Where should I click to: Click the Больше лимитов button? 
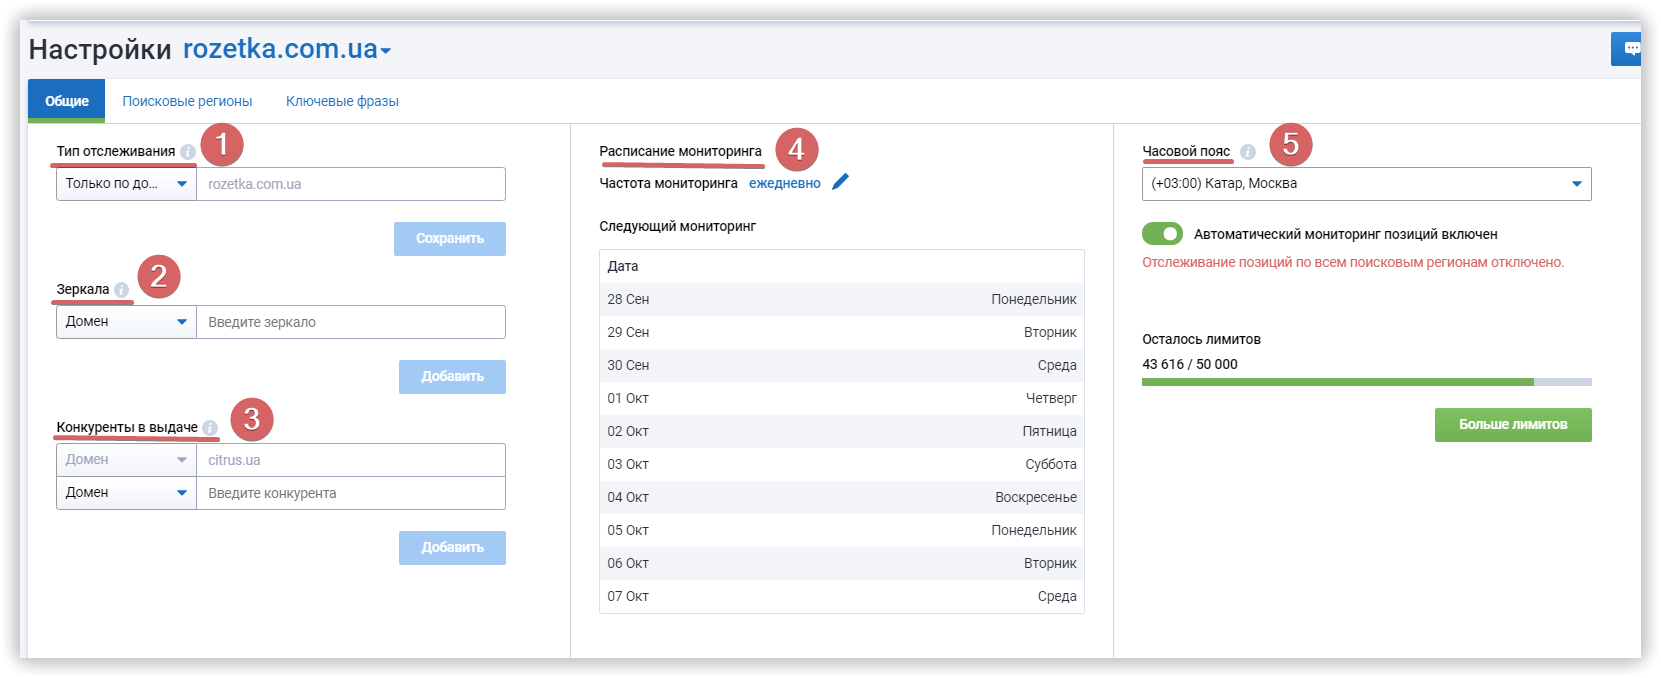pyautogui.click(x=1513, y=425)
